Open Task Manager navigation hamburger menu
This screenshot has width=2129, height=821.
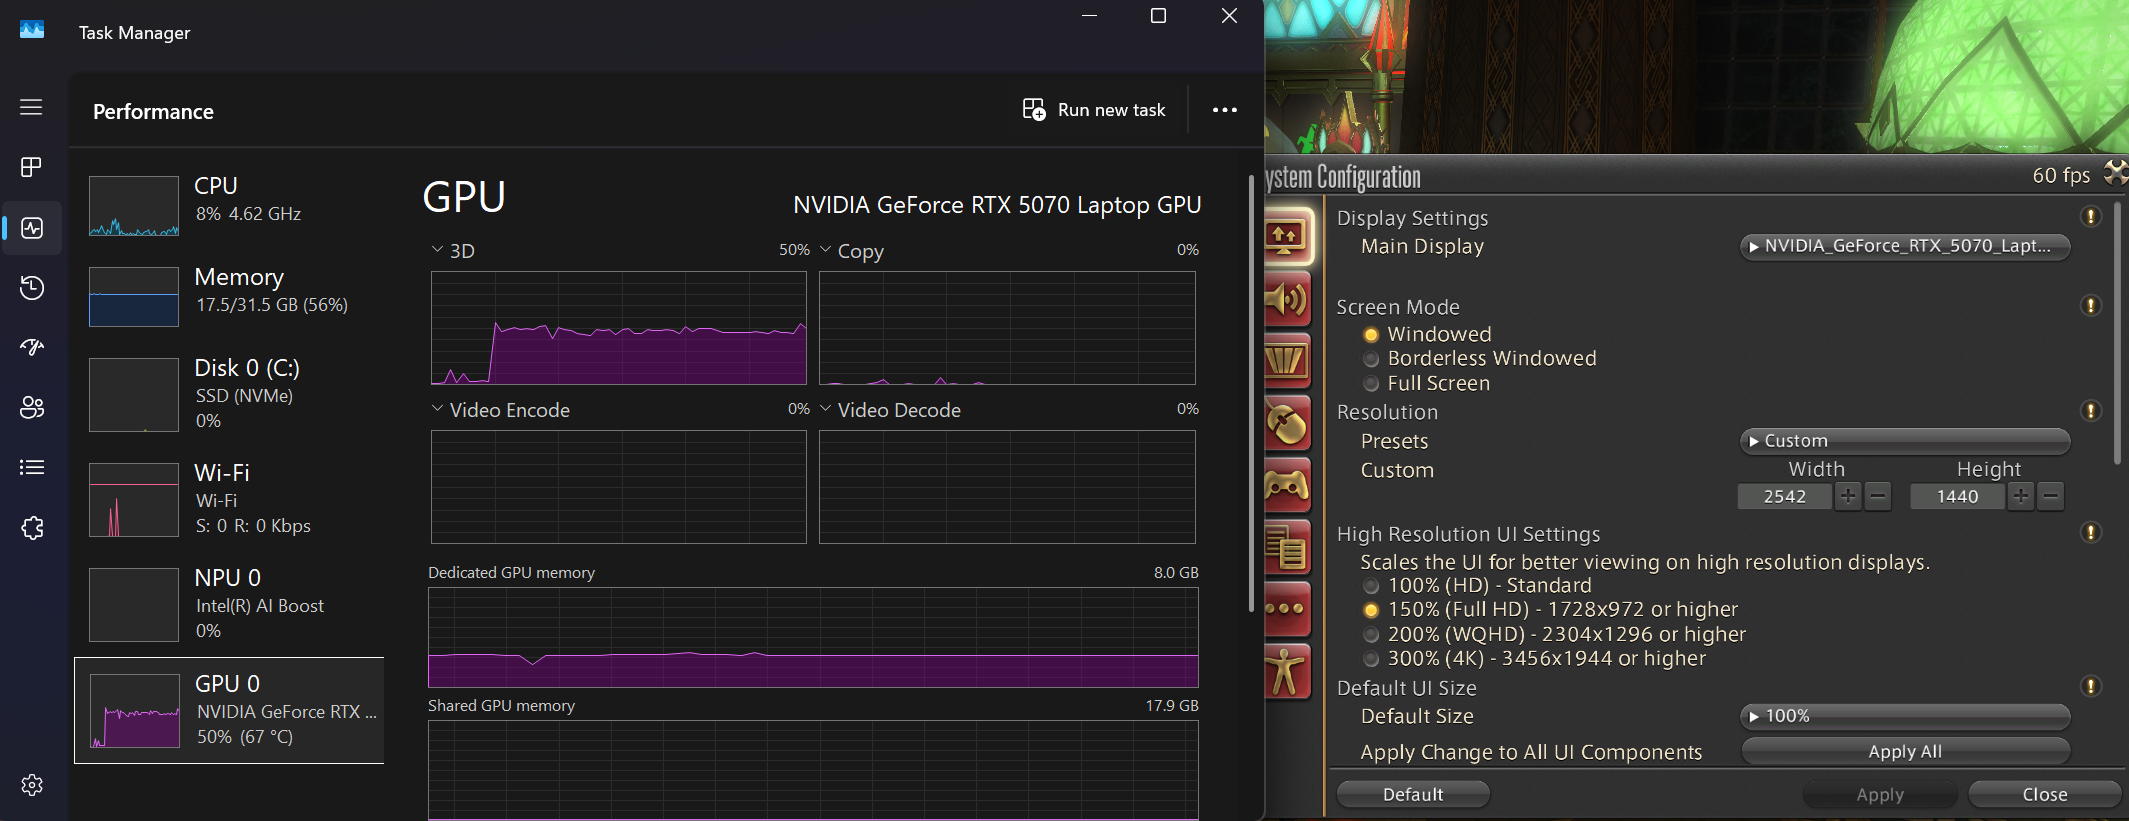pyautogui.click(x=31, y=107)
